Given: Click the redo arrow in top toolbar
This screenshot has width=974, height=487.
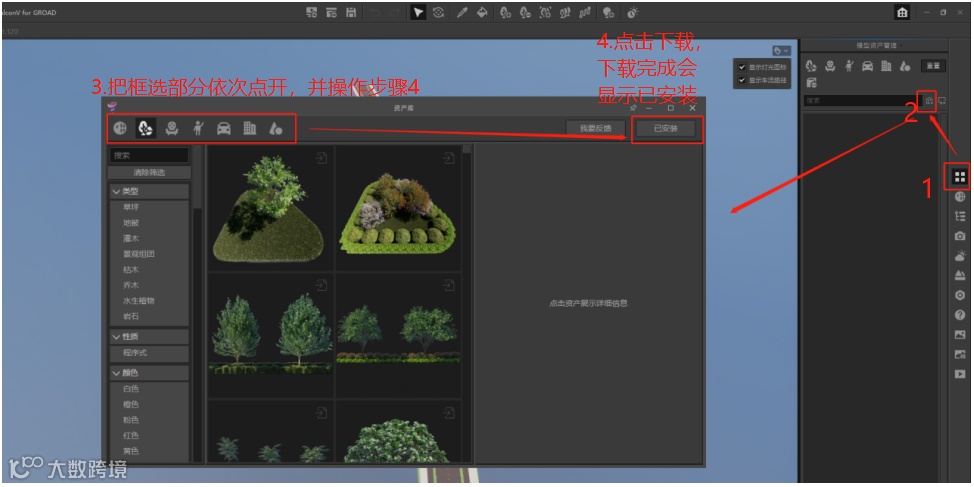Looking at the screenshot, I should tap(395, 12).
